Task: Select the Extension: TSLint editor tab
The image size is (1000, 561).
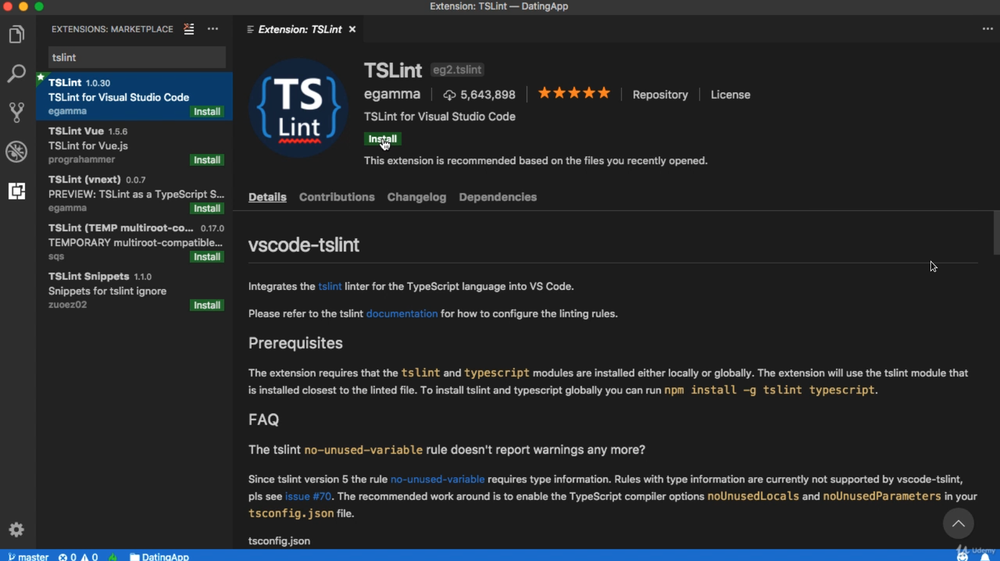Action: tap(300, 29)
